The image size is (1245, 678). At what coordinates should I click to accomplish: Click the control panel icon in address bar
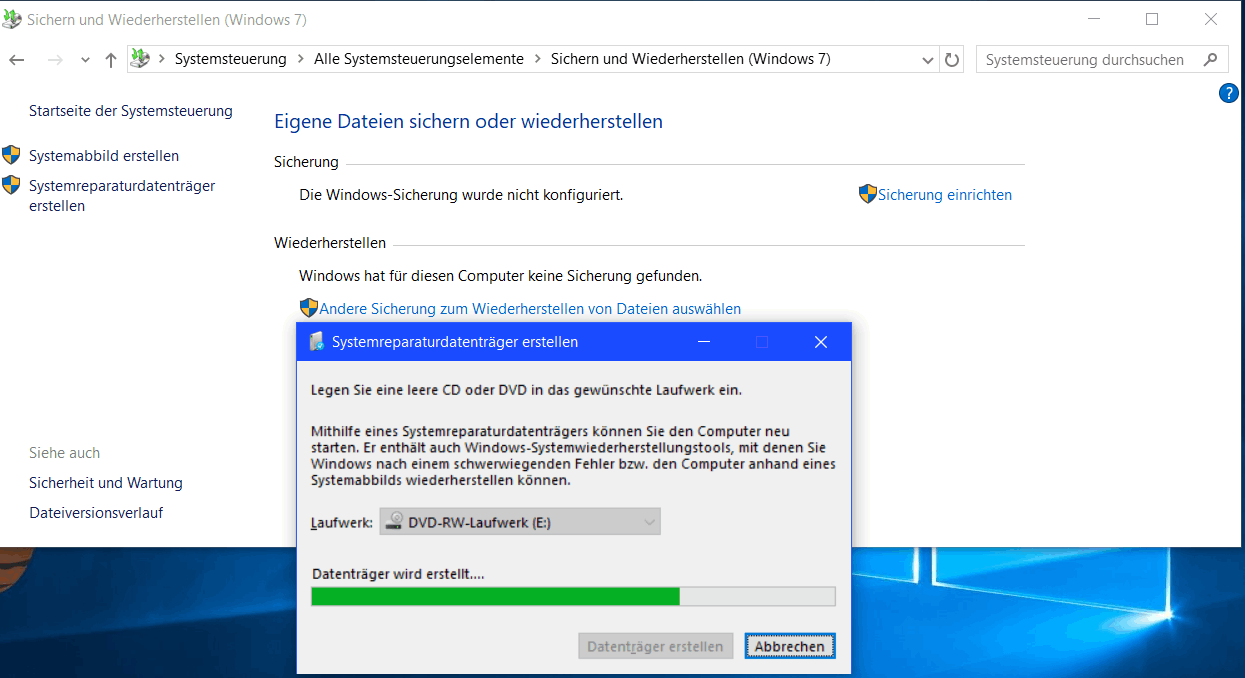pos(141,59)
